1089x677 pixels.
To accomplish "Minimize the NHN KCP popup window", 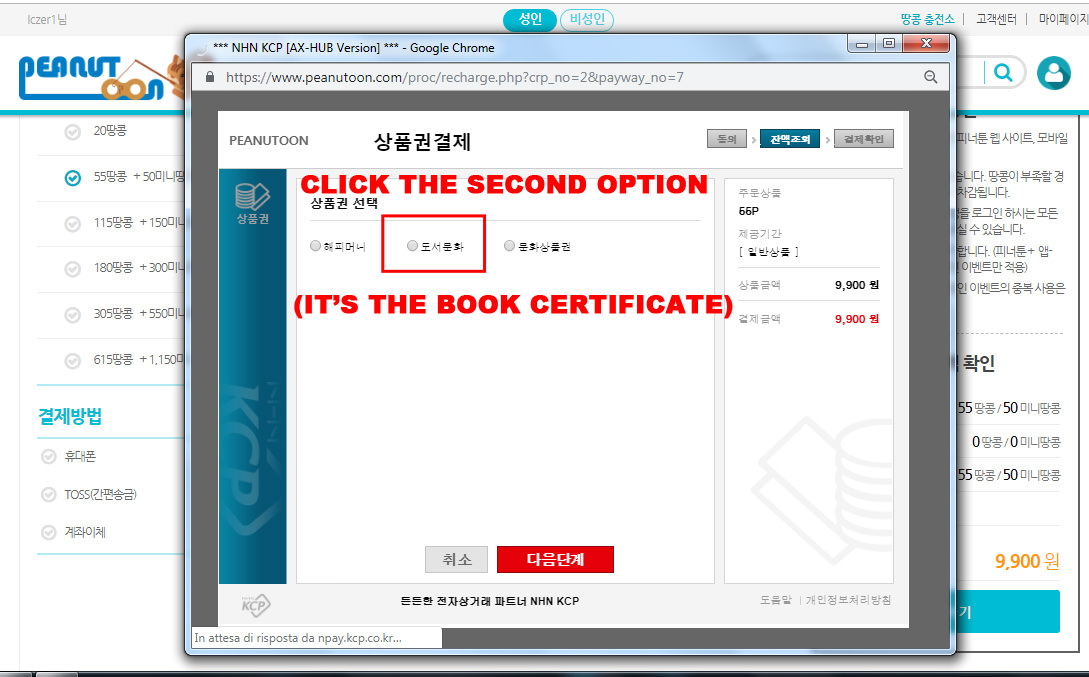I will [862, 44].
